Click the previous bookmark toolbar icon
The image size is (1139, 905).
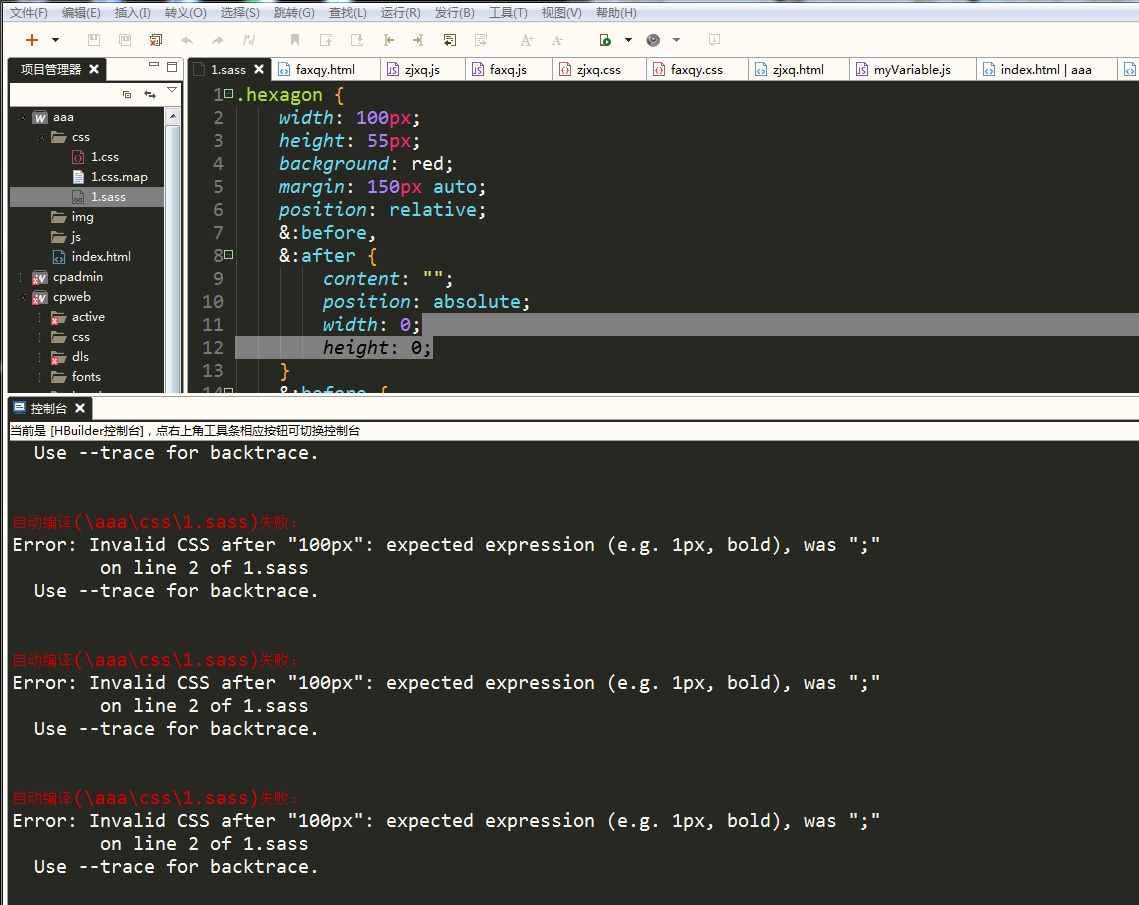point(326,40)
